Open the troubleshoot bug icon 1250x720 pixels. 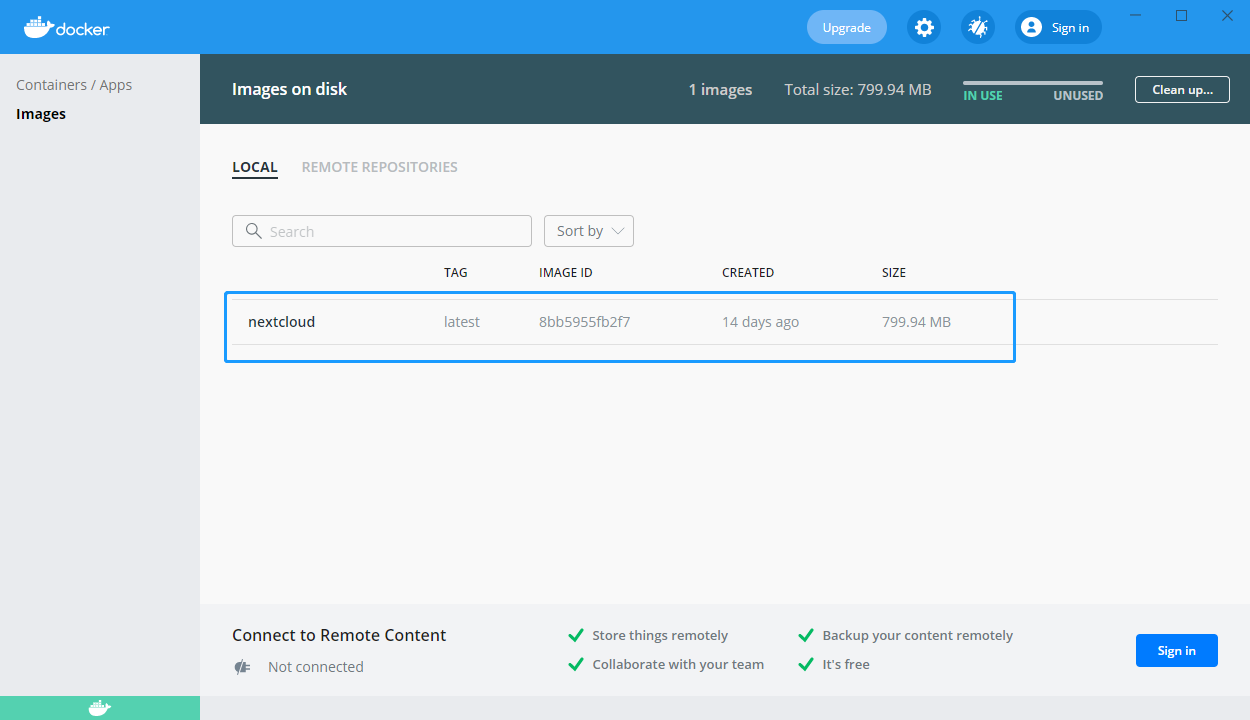[x=977, y=27]
